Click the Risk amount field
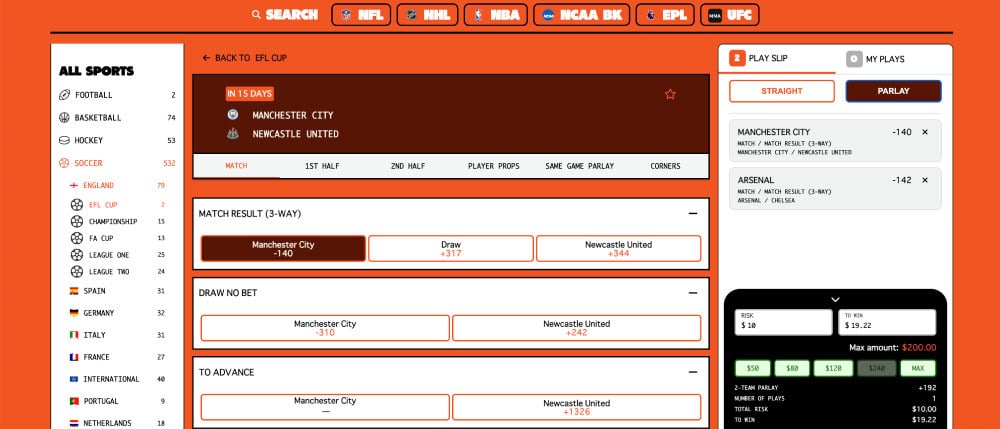The width and height of the screenshot is (1000, 429). click(x=784, y=322)
